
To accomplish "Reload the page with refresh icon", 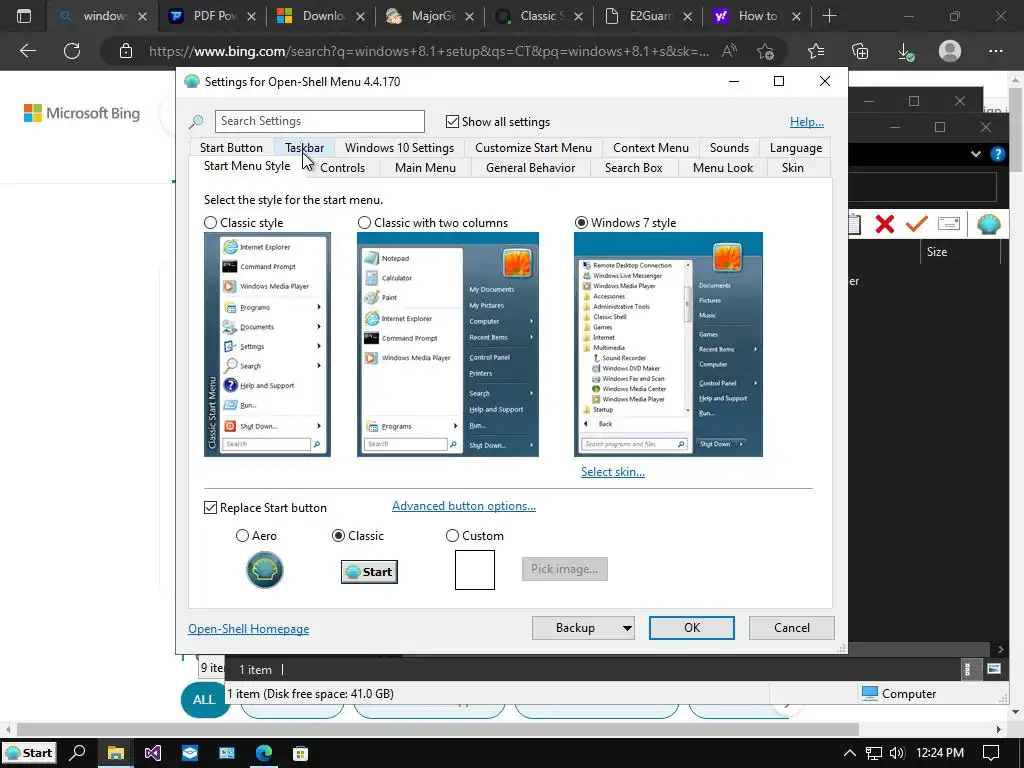I will click(x=72, y=51).
